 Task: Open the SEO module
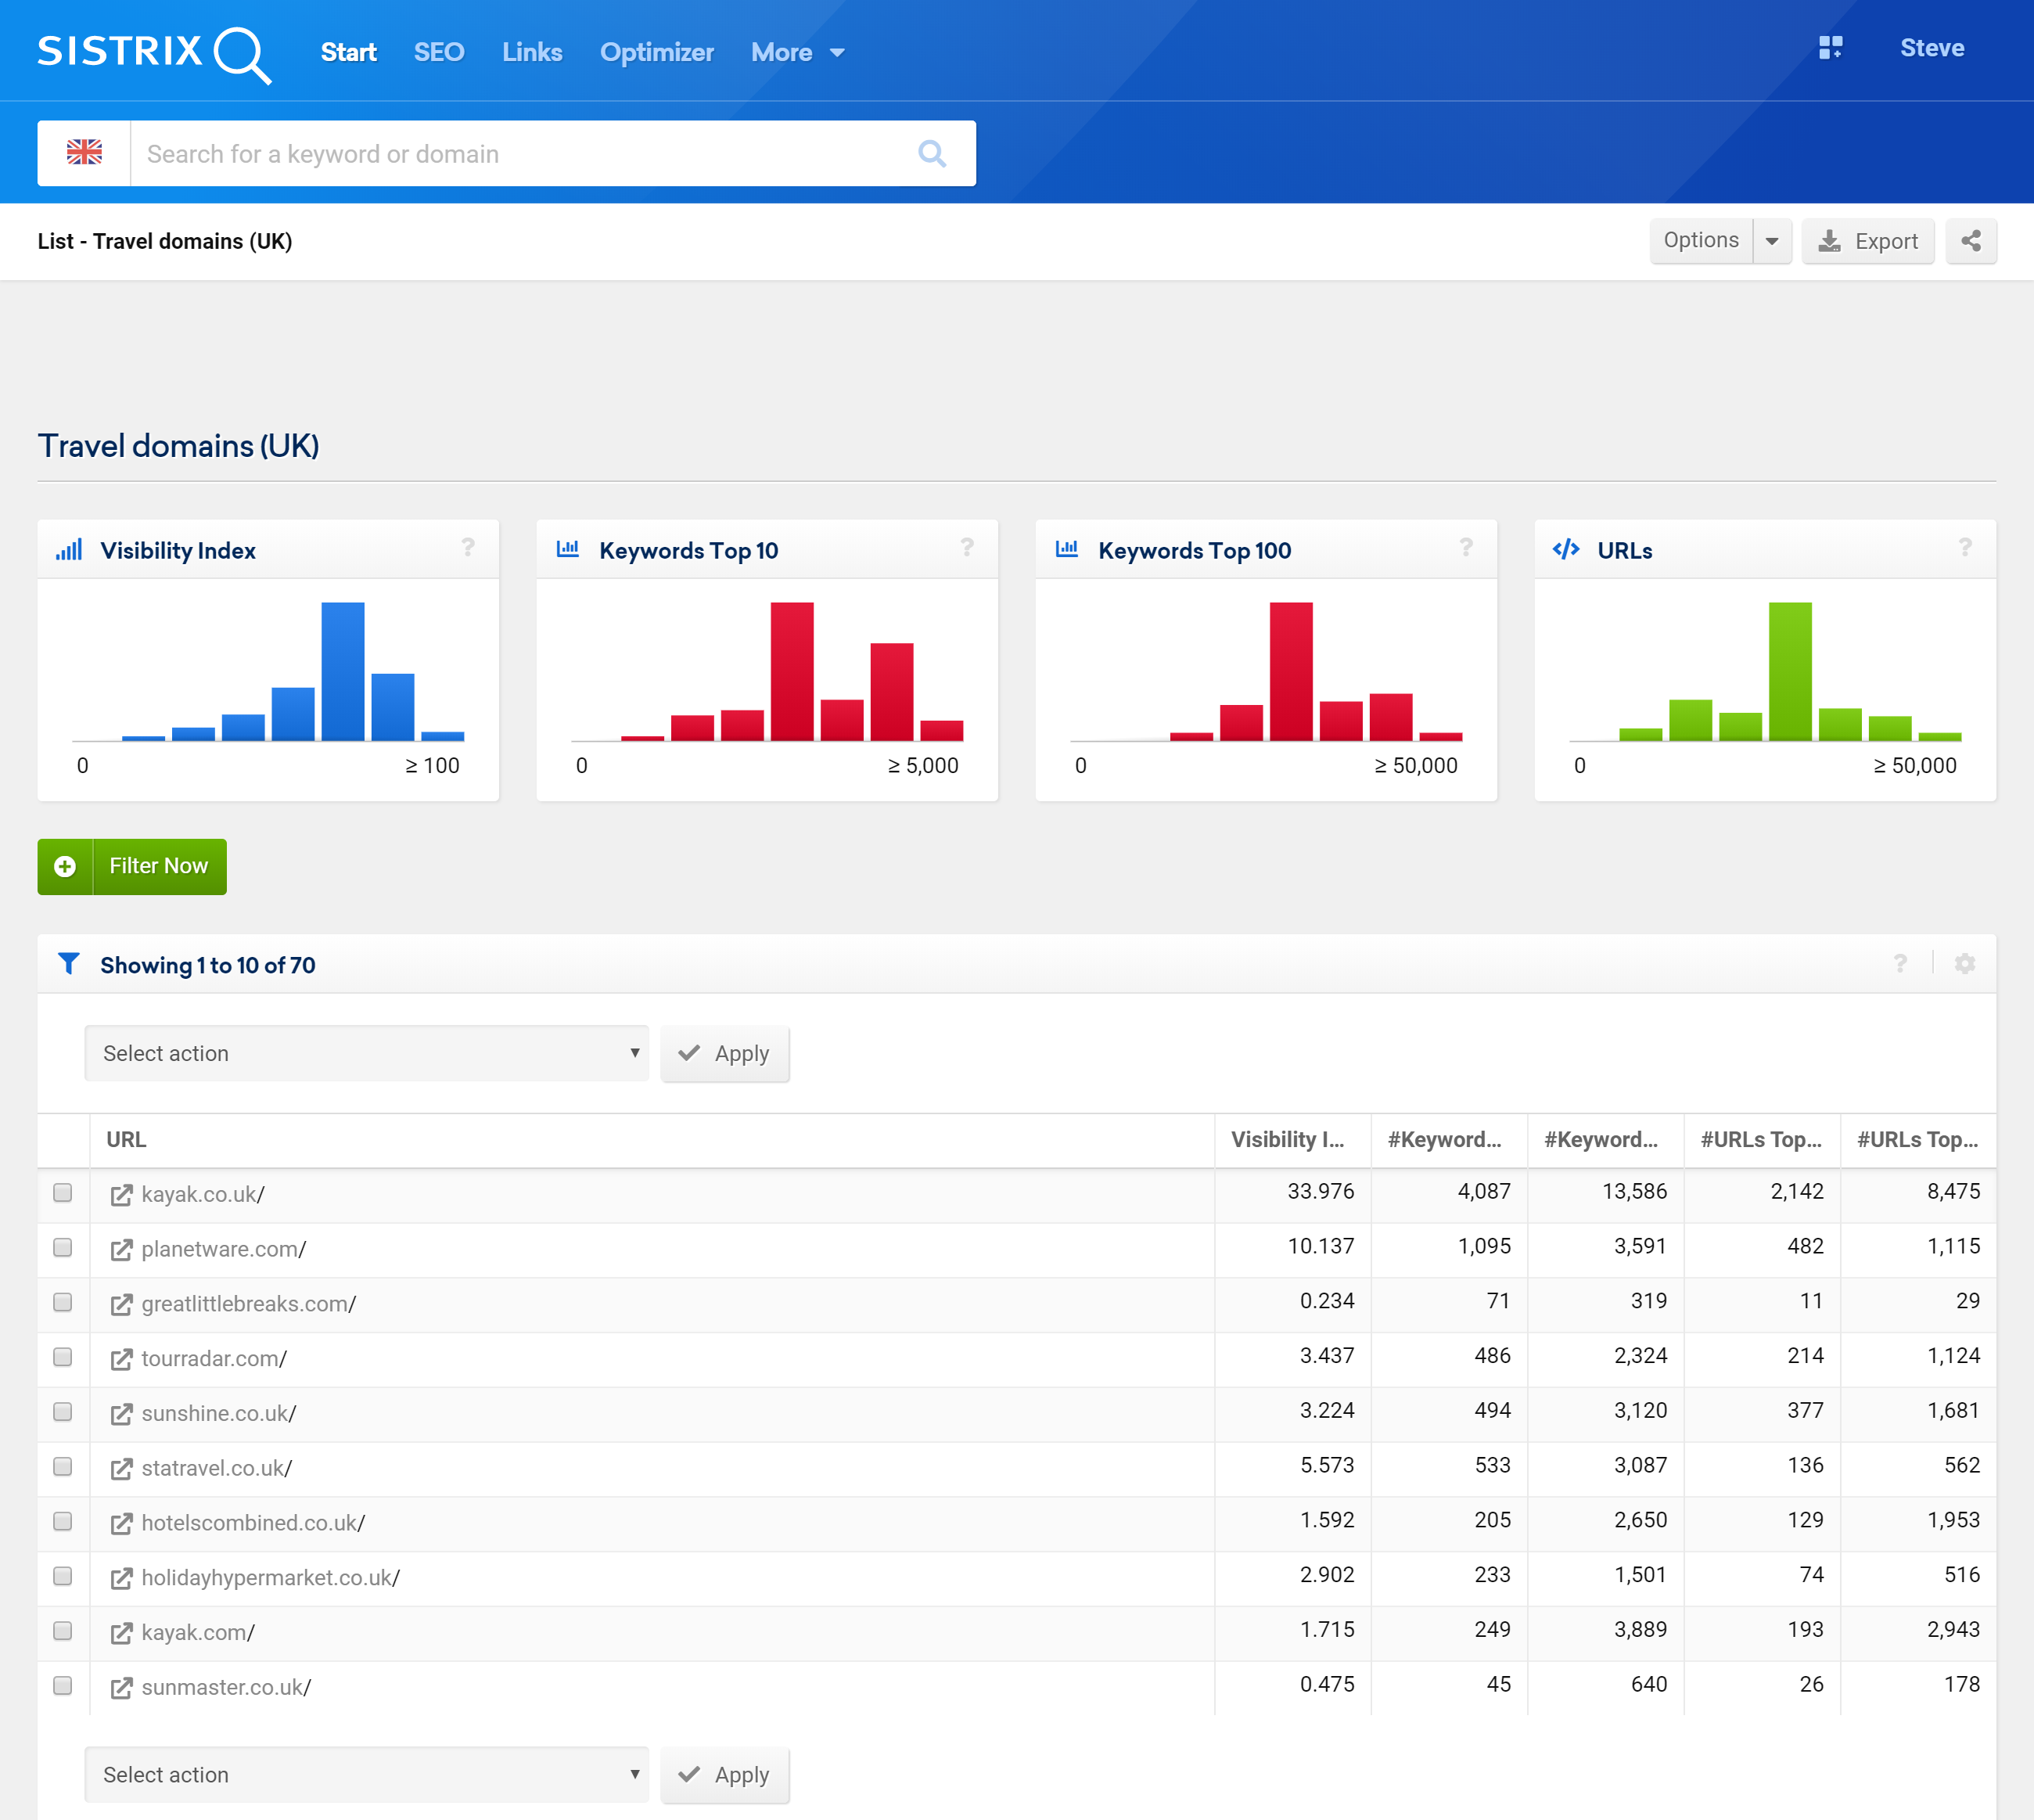click(x=439, y=52)
